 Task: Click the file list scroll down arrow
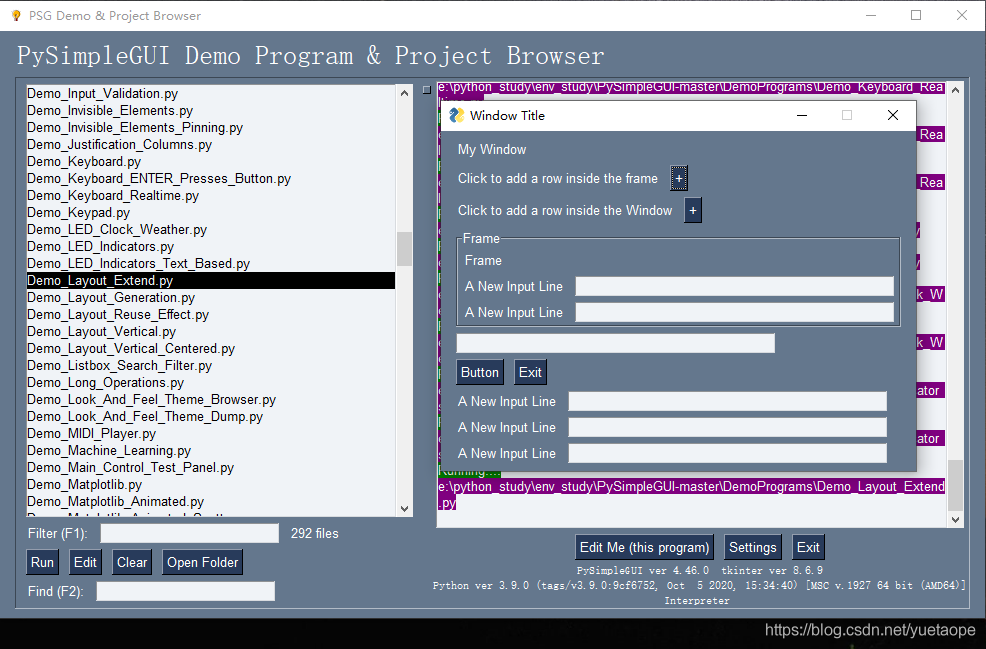[x=404, y=509]
